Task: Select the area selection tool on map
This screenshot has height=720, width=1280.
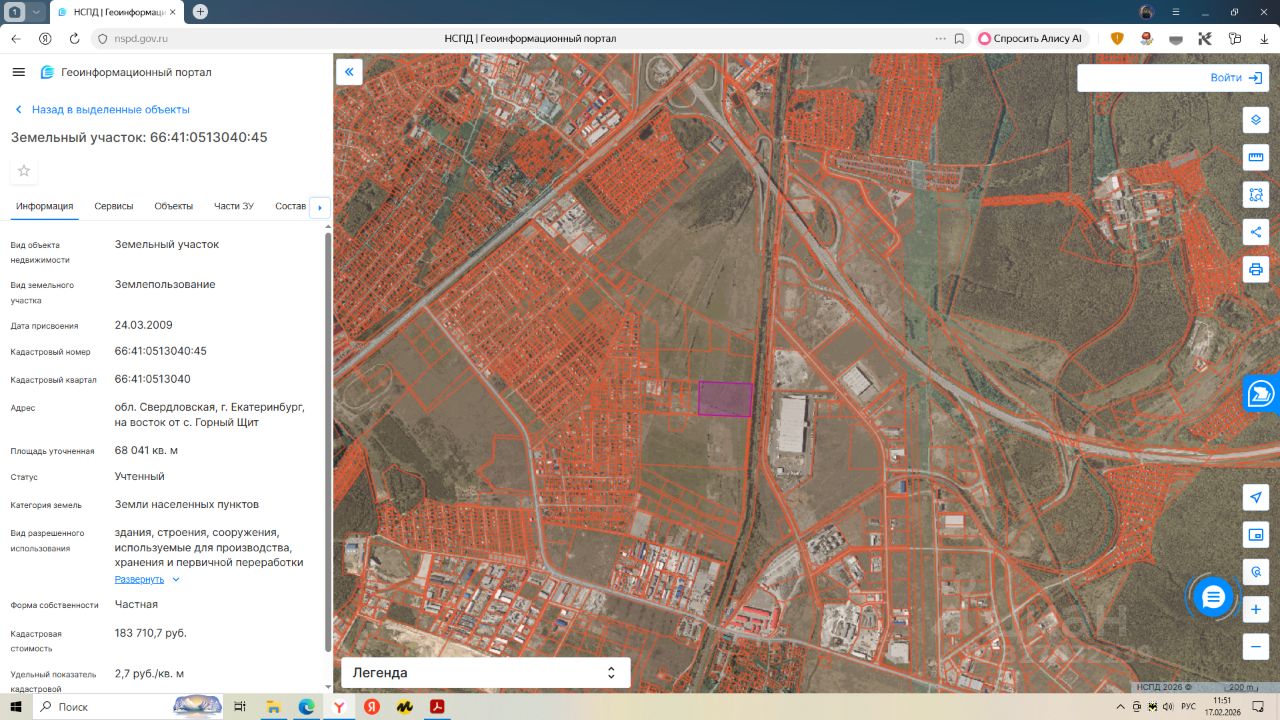Action: point(1256,194)
